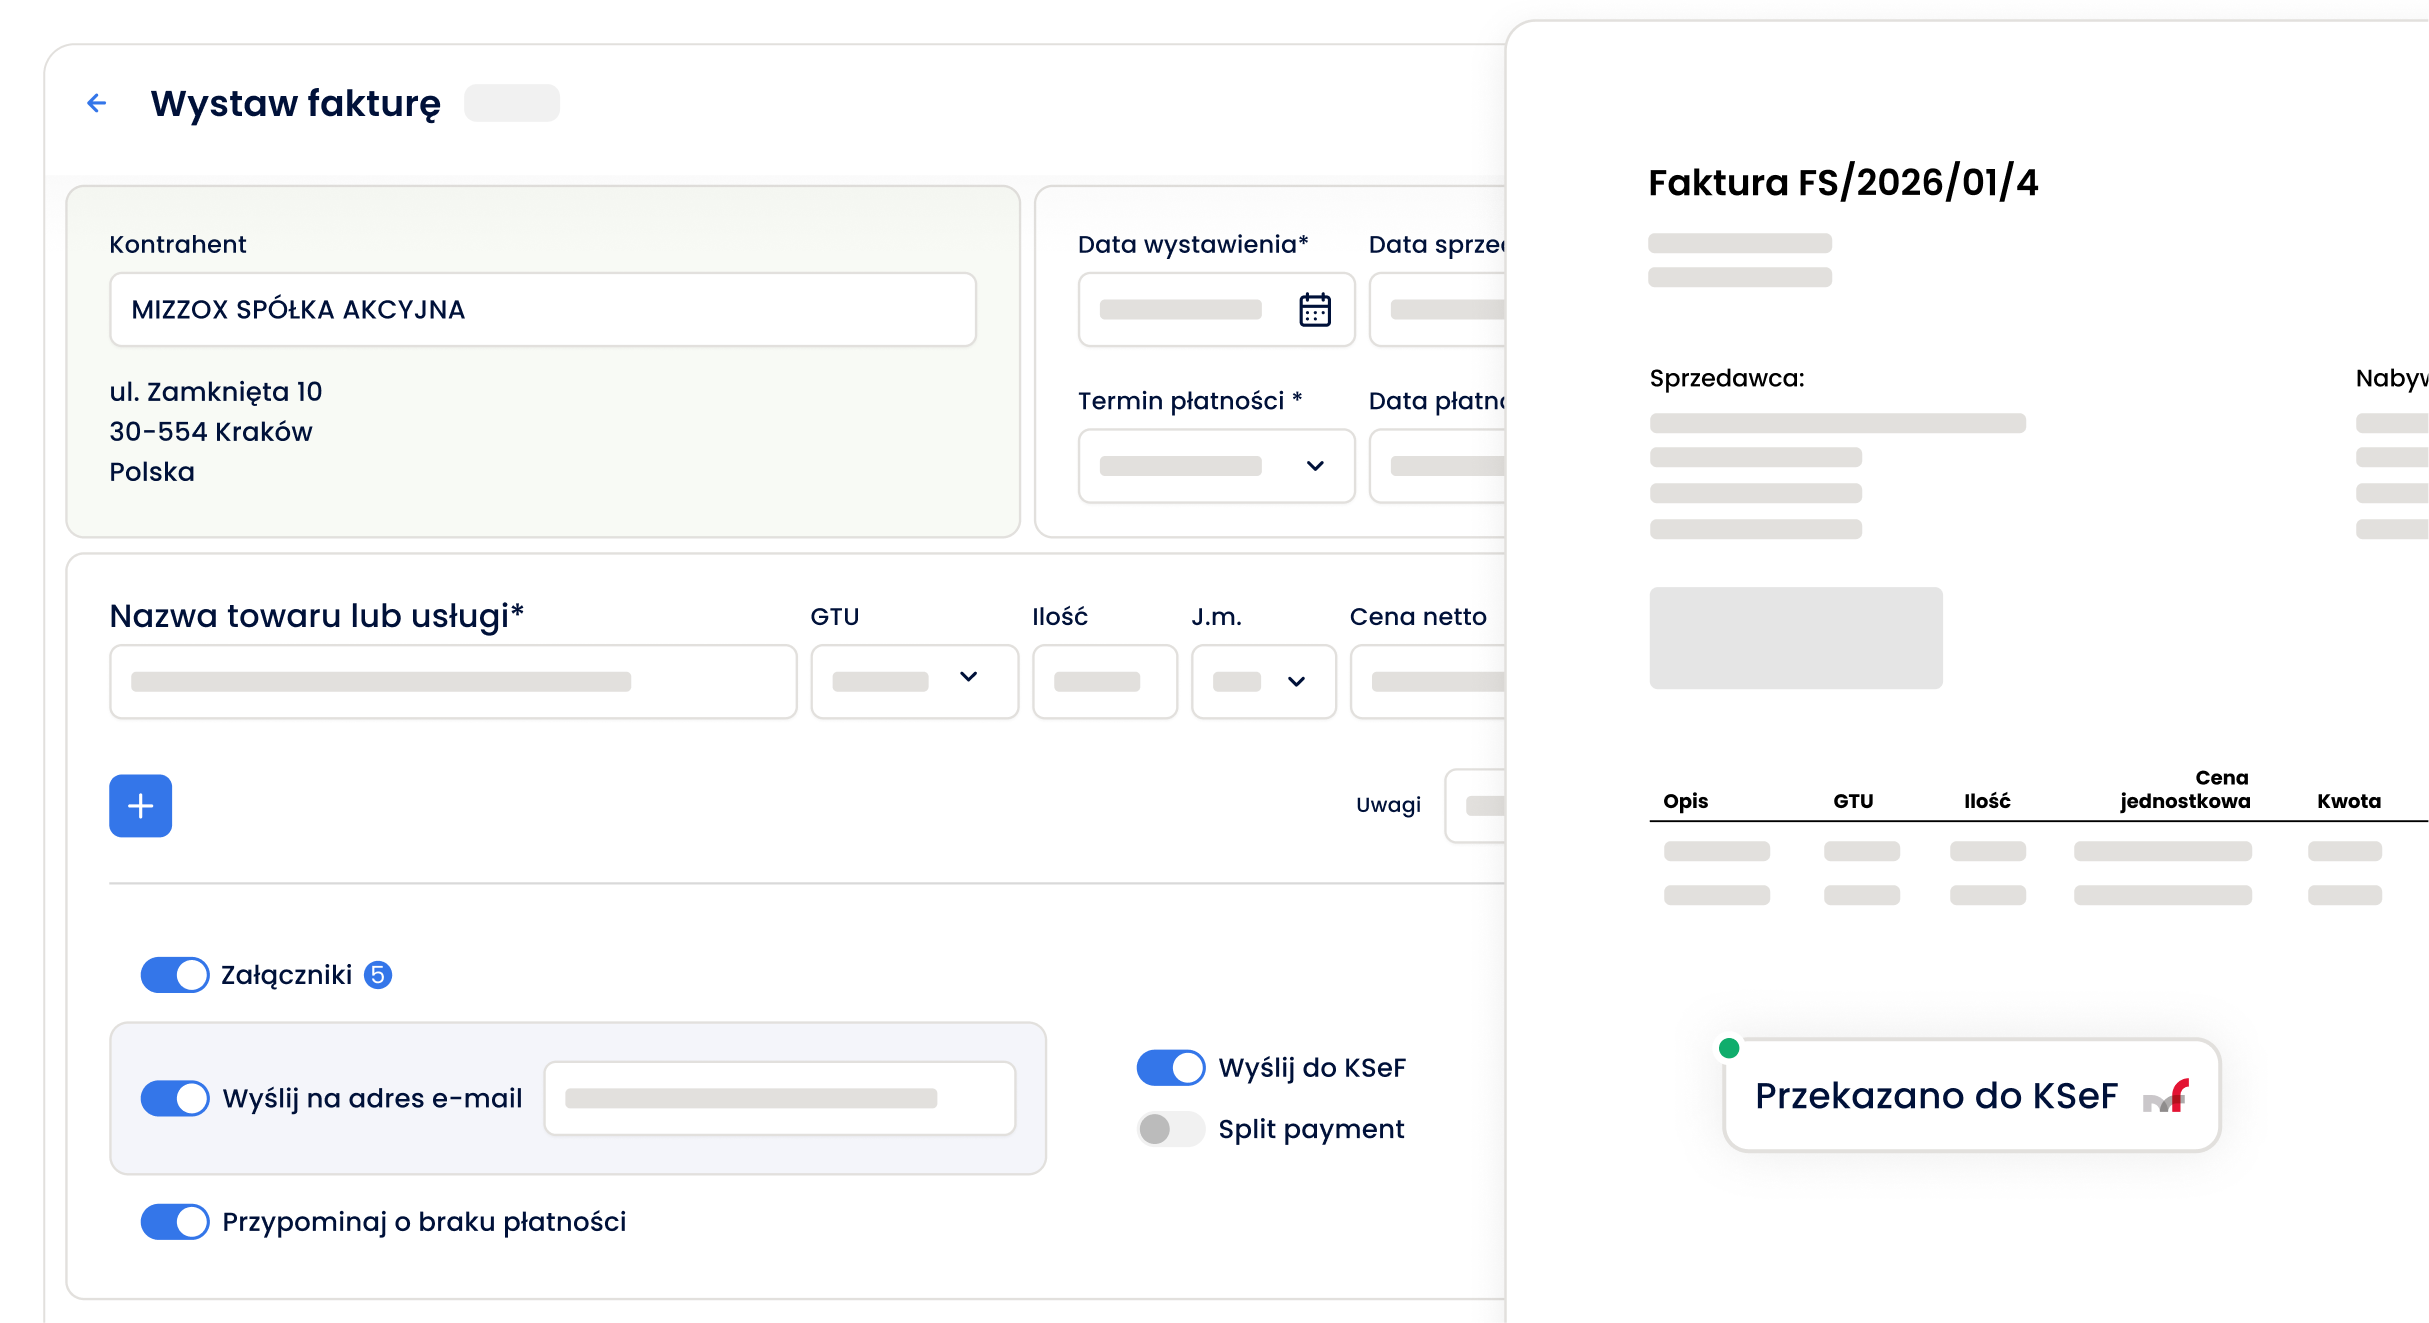This screenshot has height=1323, width=2429.
Task: Click the Nazwa towaru lub usługi field
Action: [453, 682]
